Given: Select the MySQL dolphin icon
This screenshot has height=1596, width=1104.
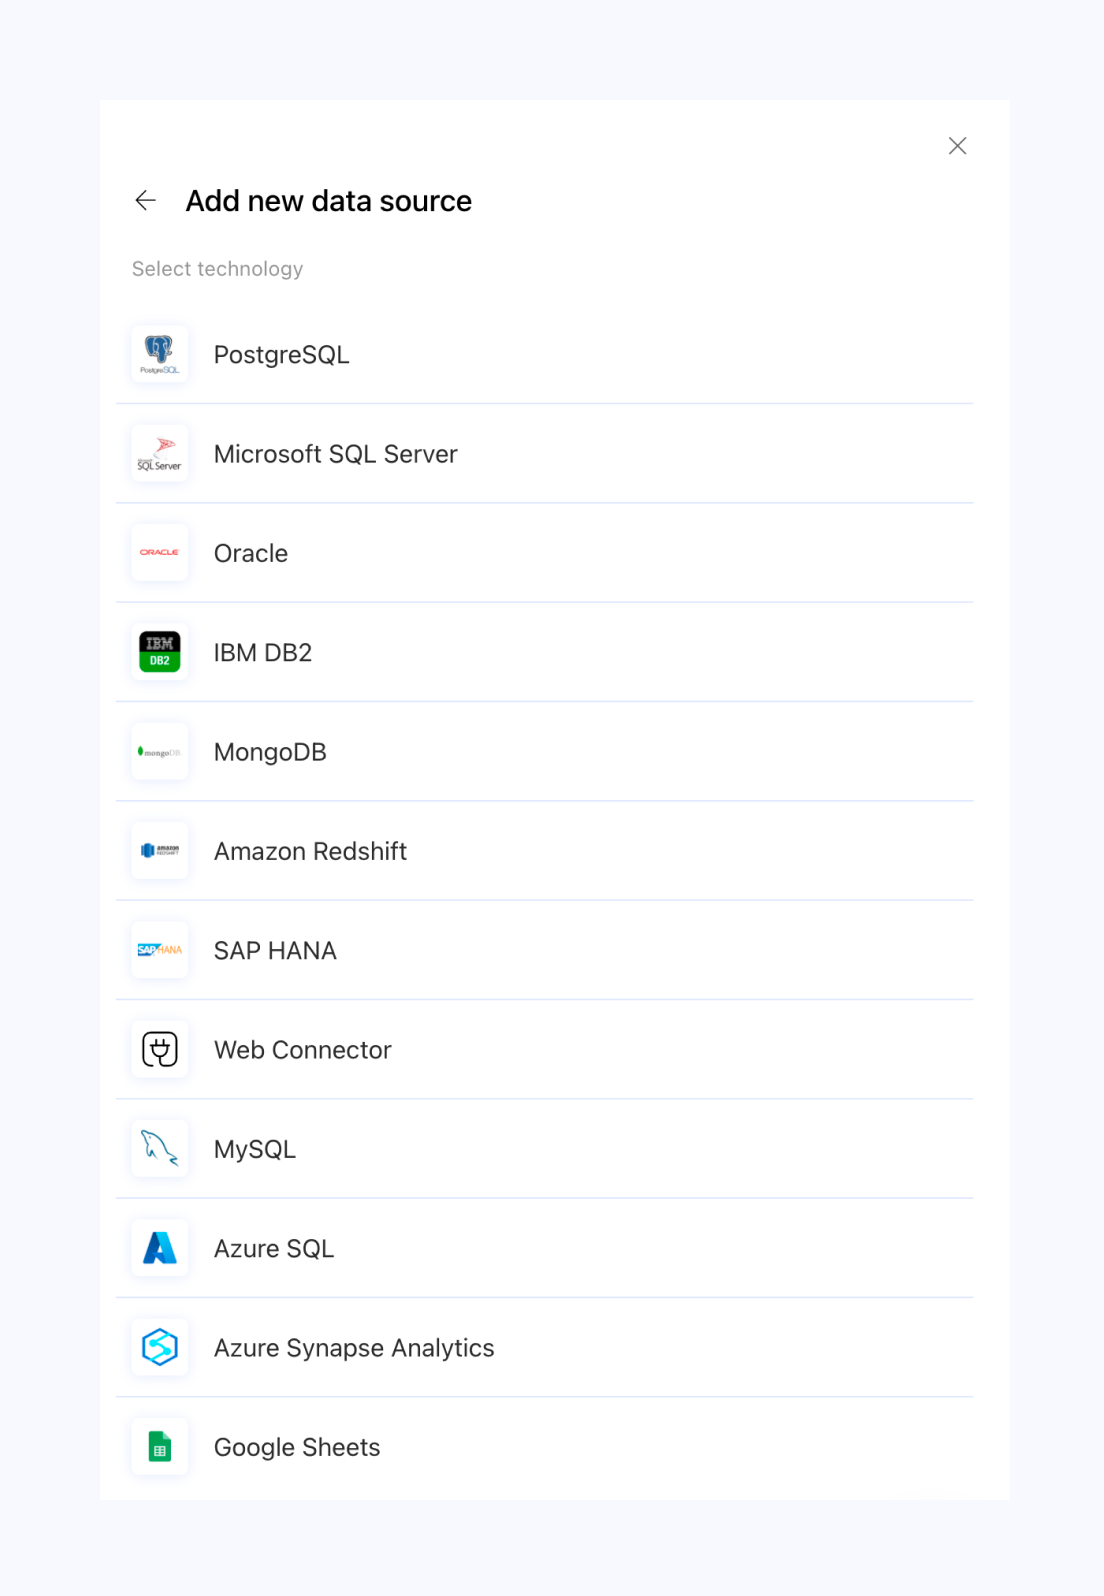Looking at the screenshot, I should [x=160, y=1149].
